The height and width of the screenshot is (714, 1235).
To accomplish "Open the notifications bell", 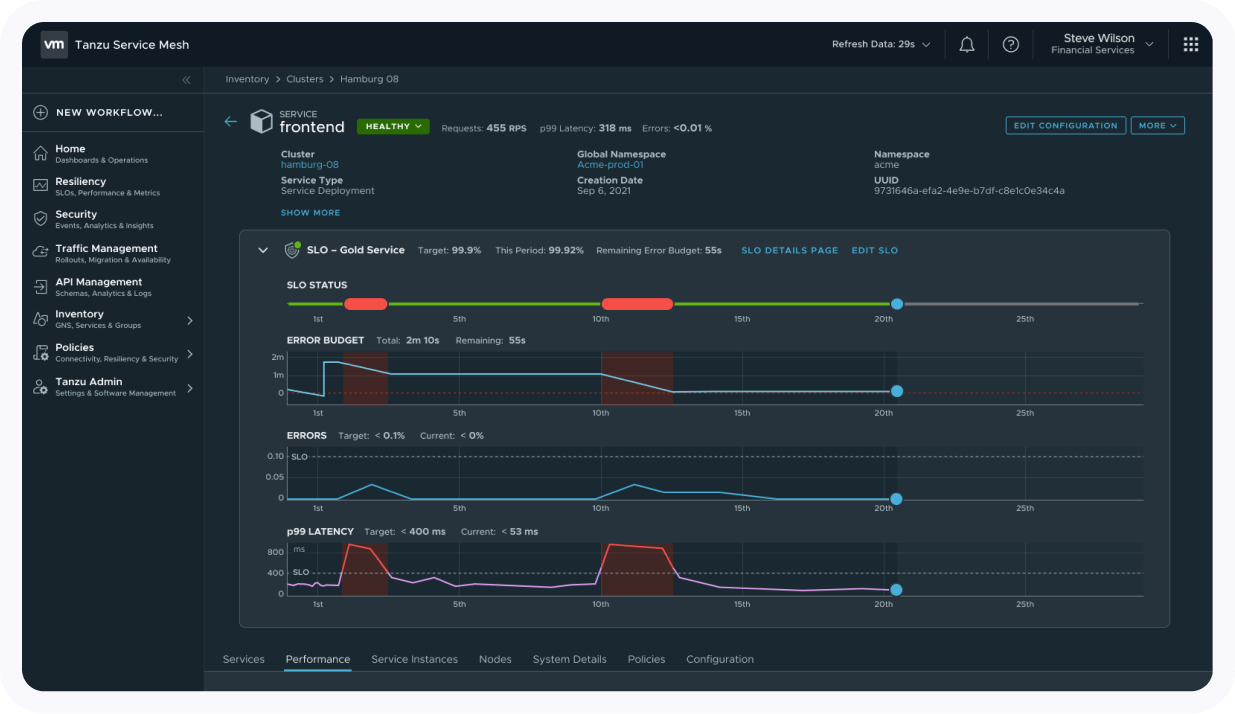I will tap(967, 44).
